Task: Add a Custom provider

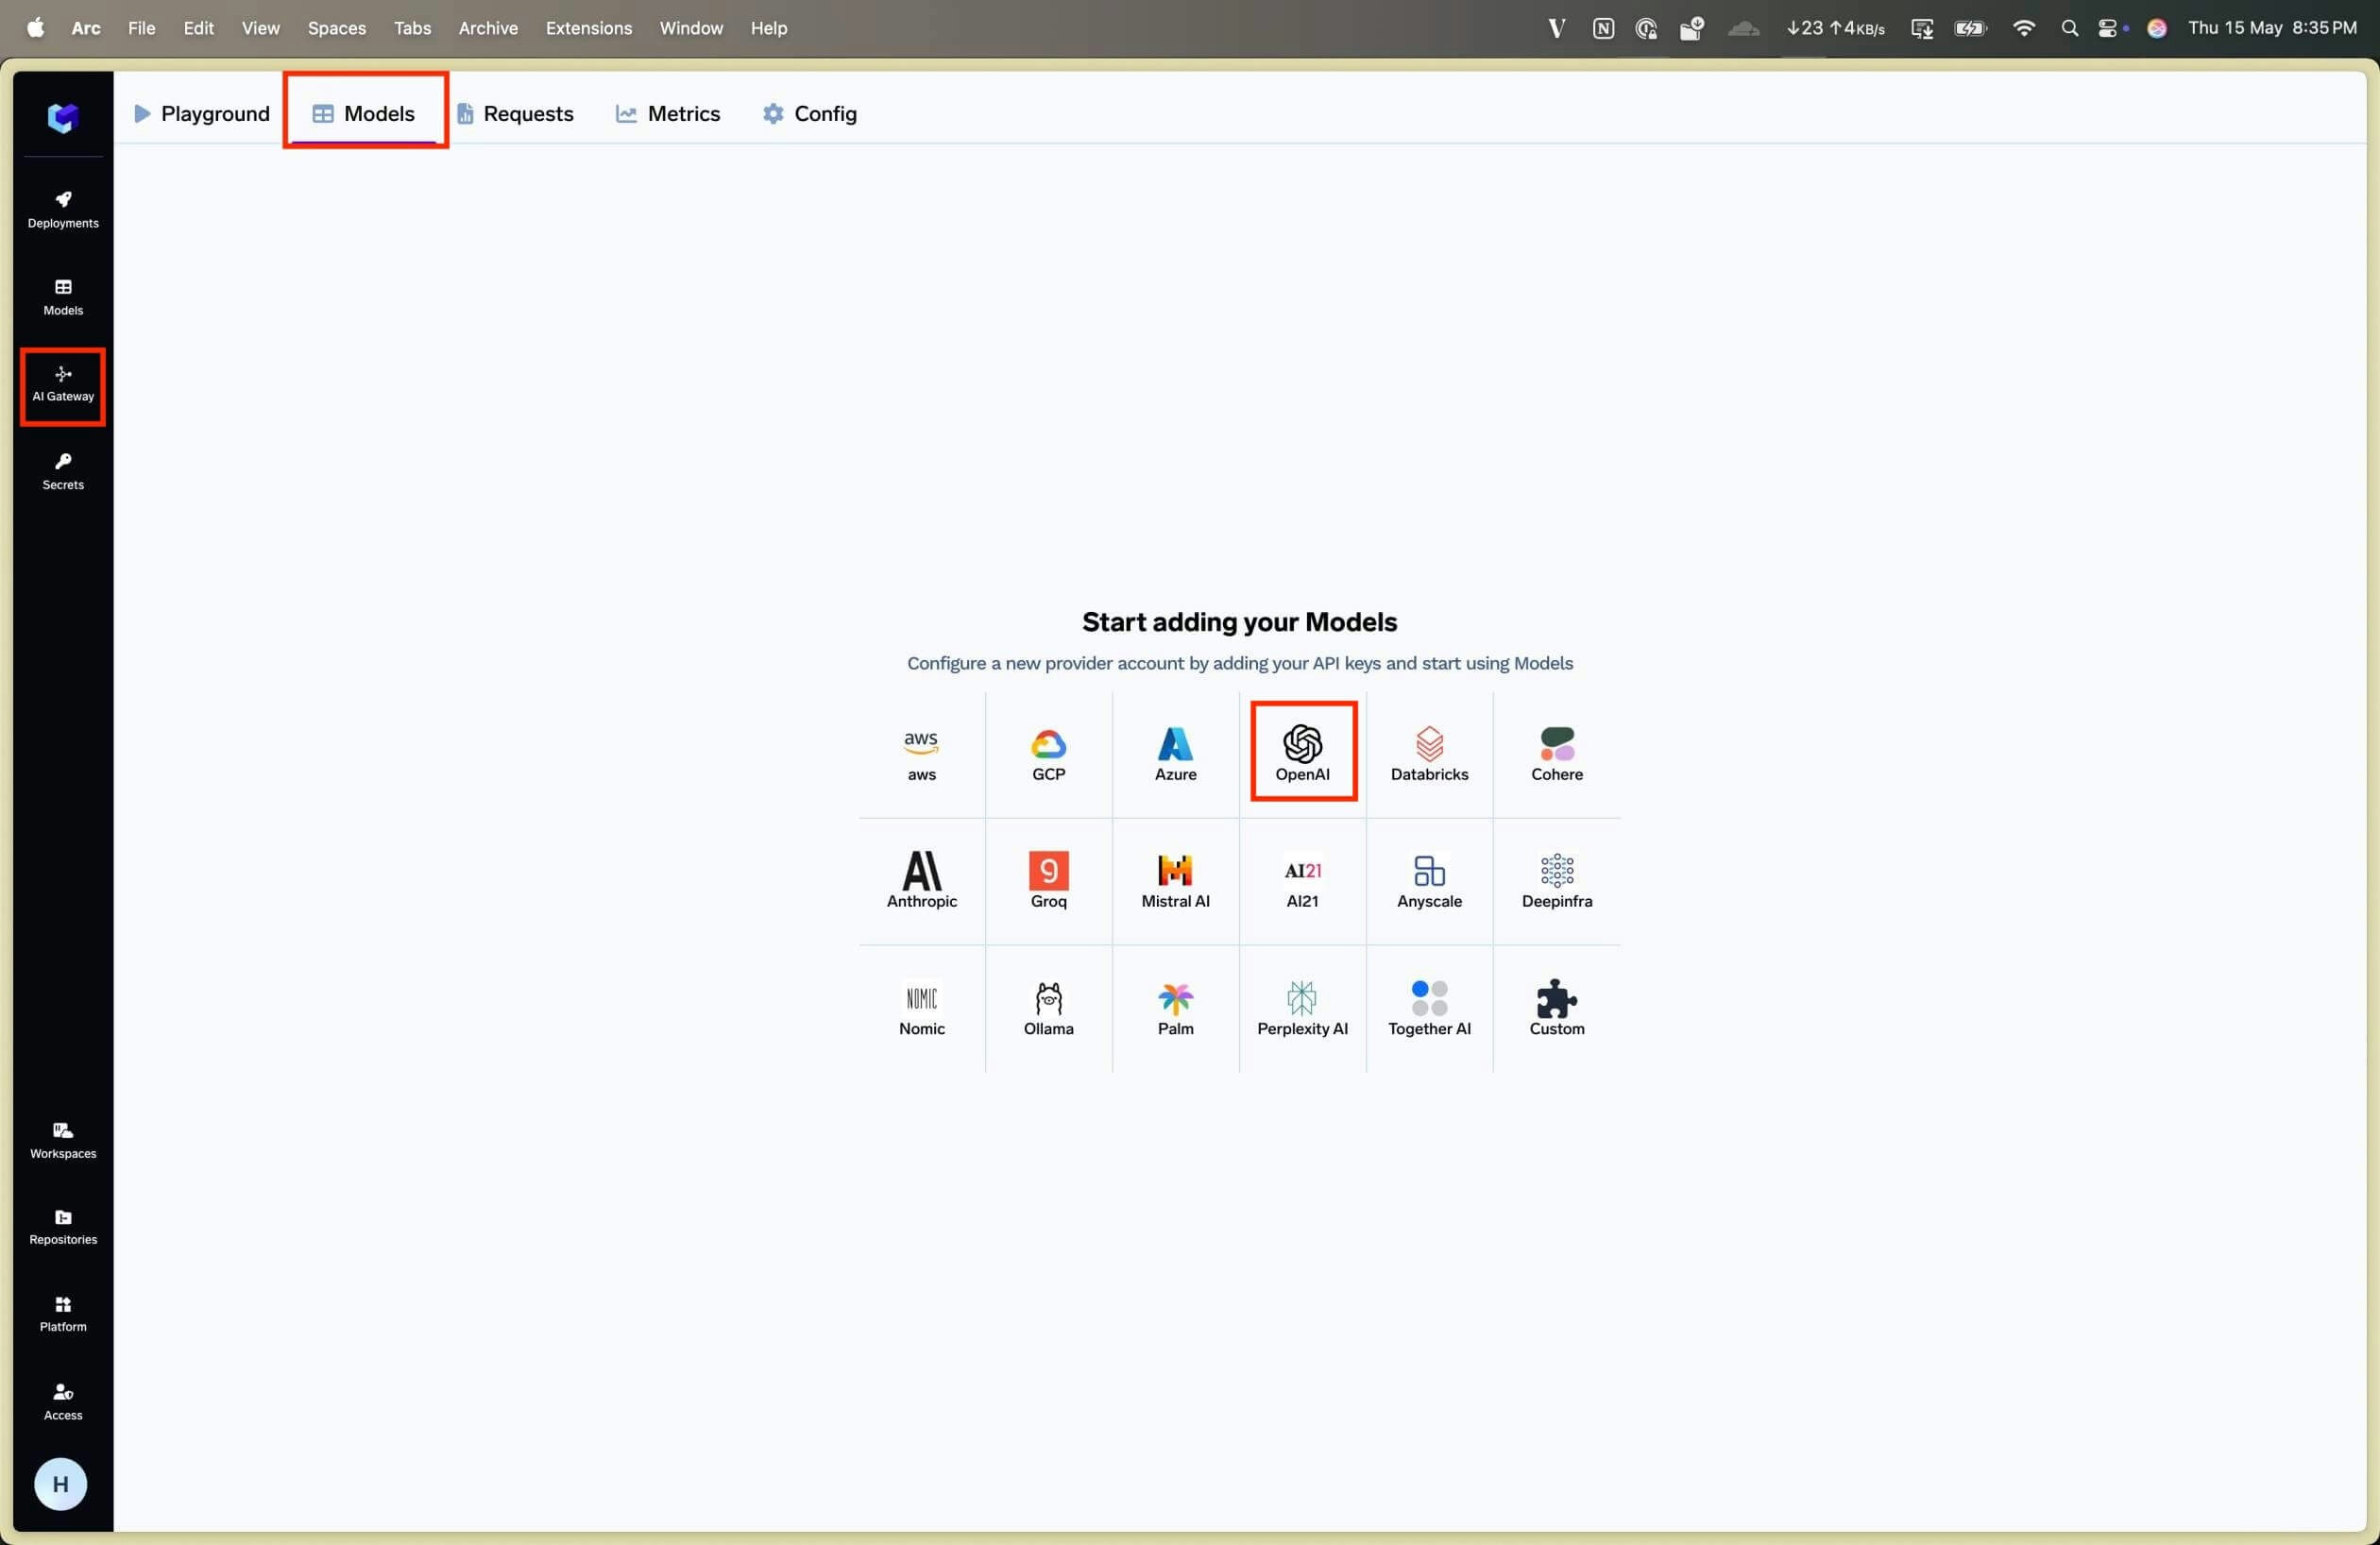Action: 1556,1008
